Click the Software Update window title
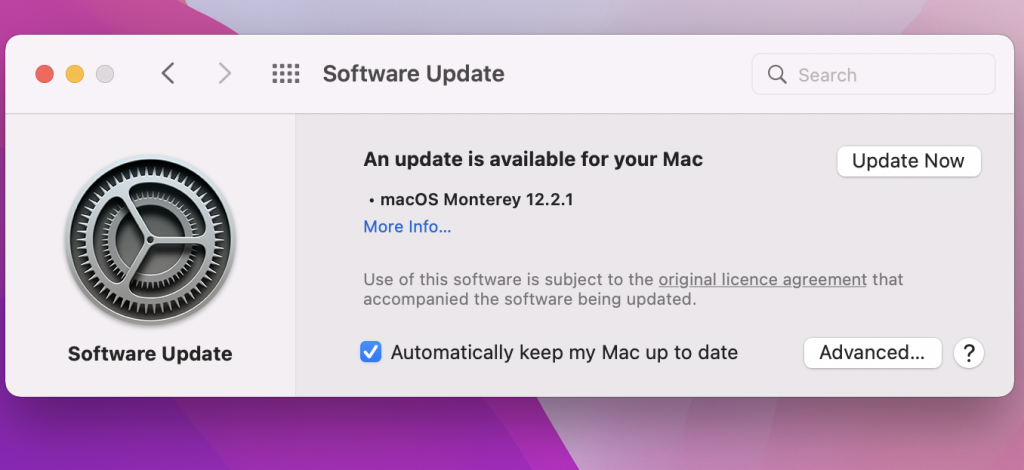 [413, 74]
